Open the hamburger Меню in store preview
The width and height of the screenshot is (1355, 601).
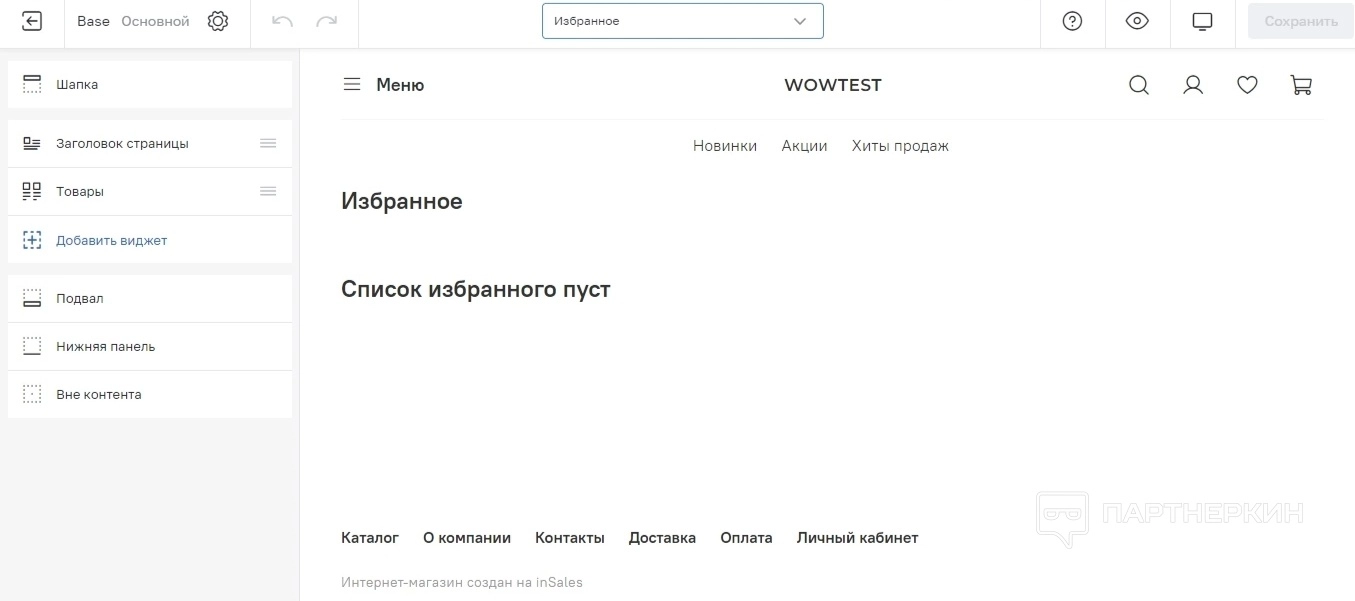click(383, 85)
